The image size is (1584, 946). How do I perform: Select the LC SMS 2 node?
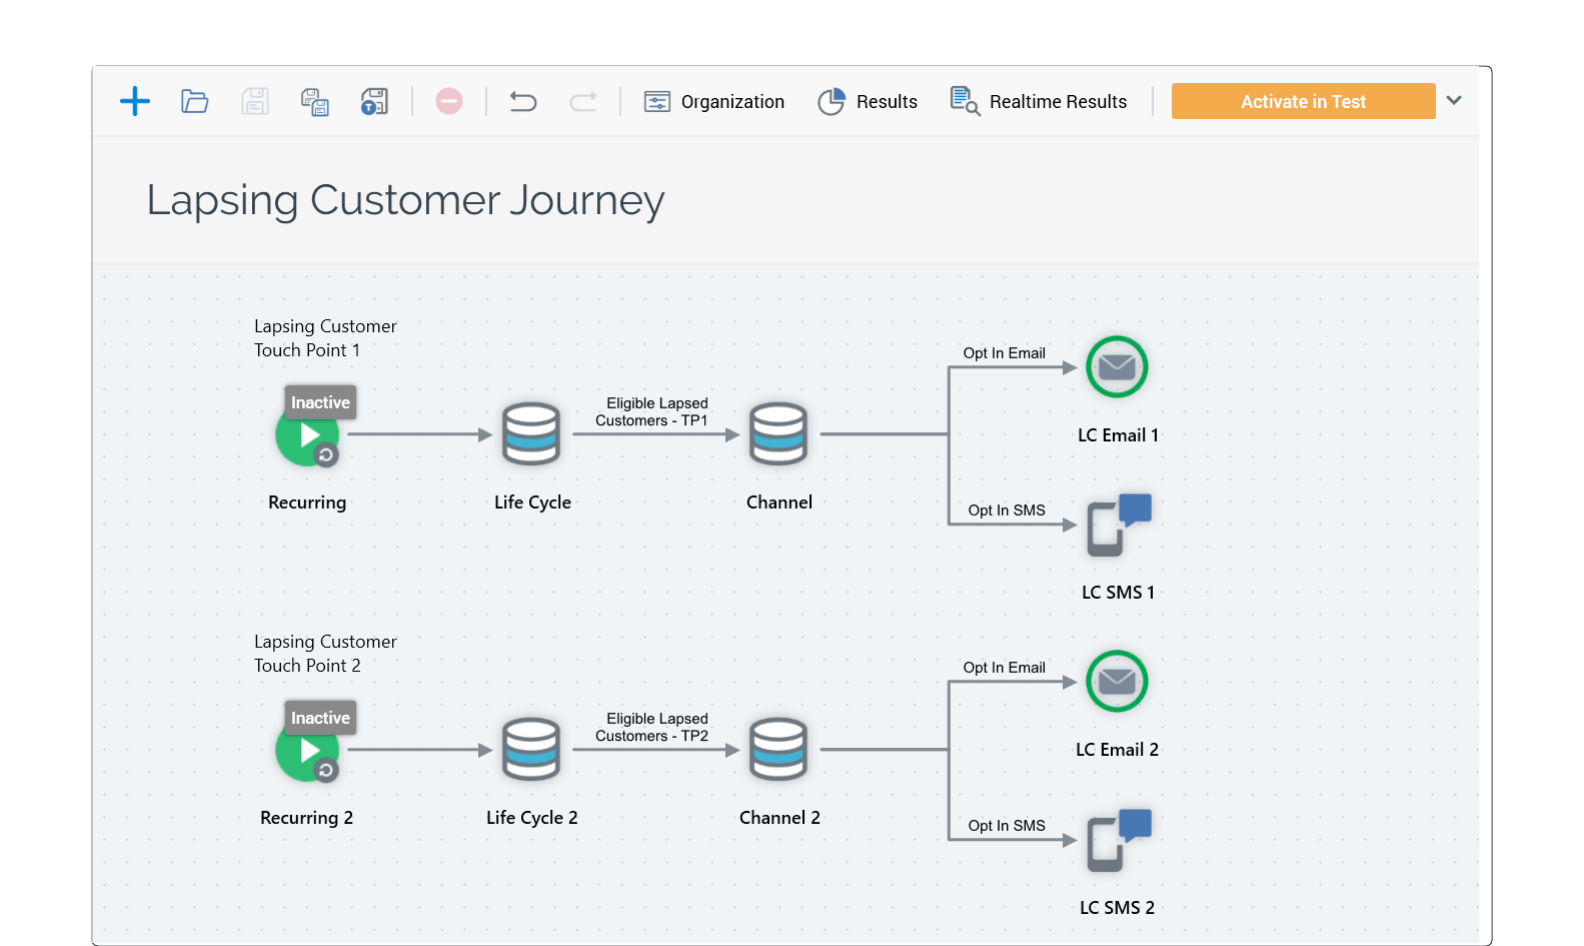click(x=1118, y=840)
